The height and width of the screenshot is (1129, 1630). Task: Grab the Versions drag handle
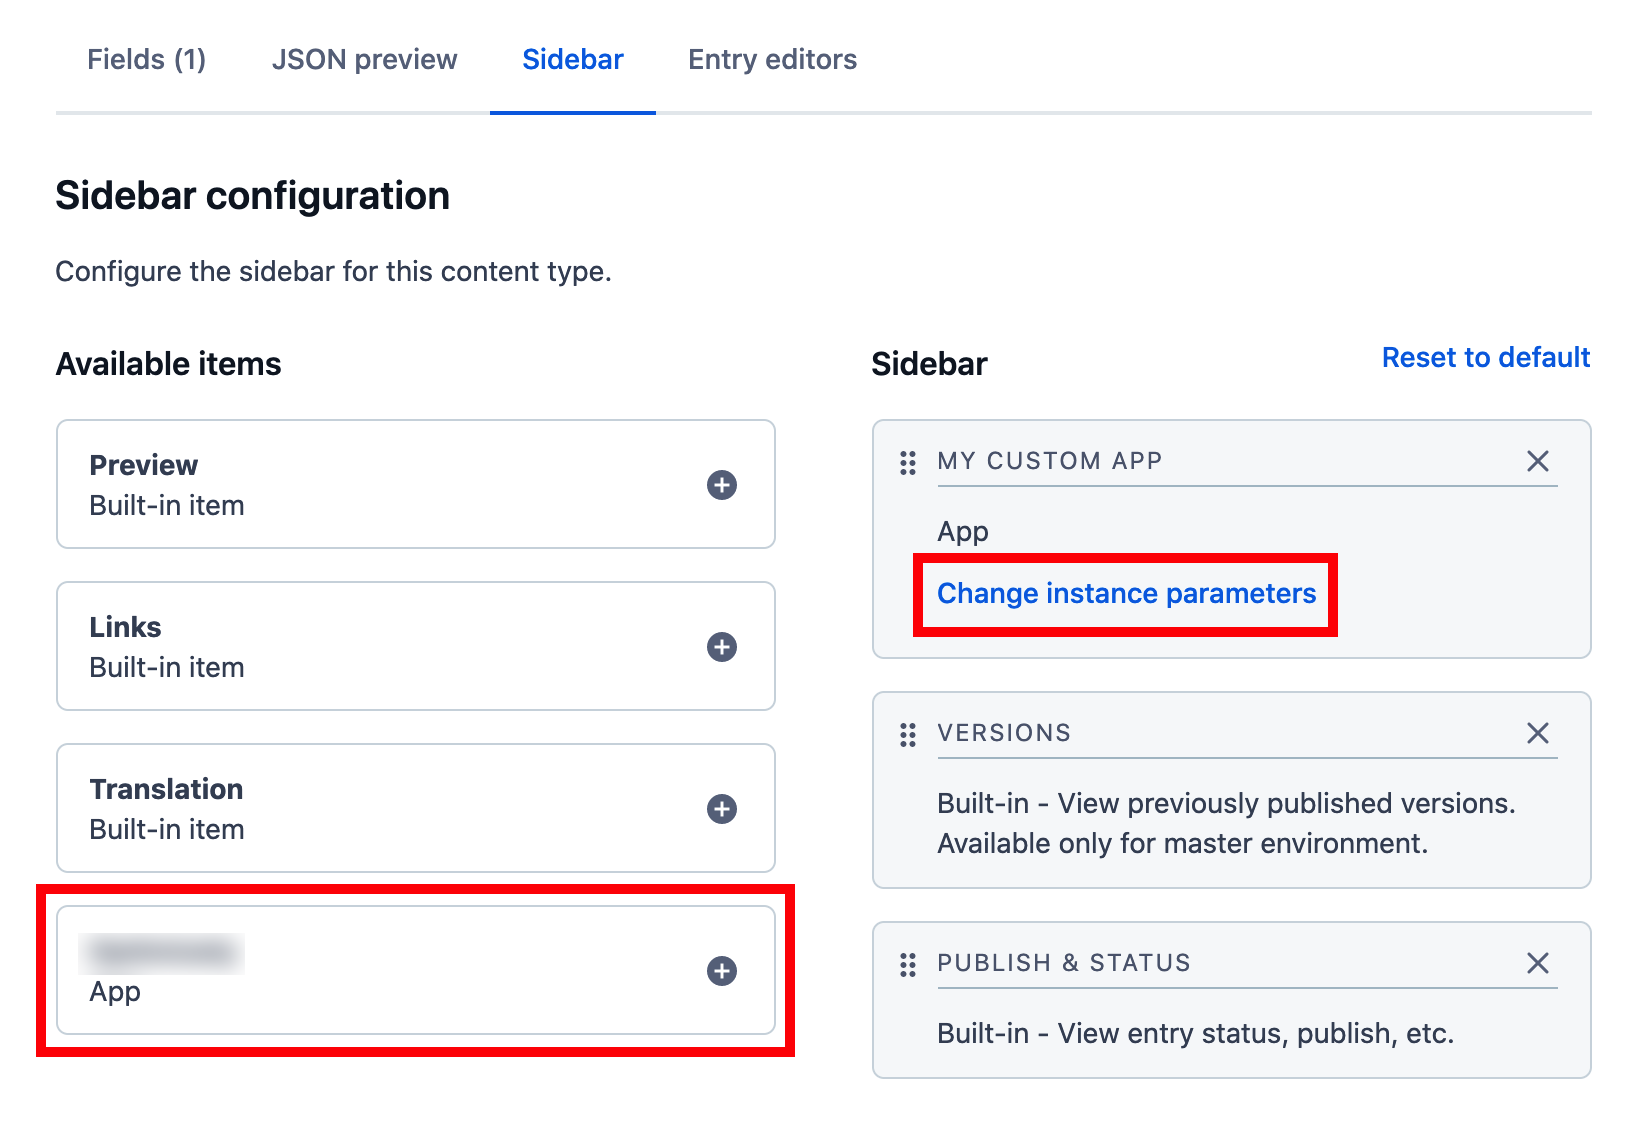[908, 735]
